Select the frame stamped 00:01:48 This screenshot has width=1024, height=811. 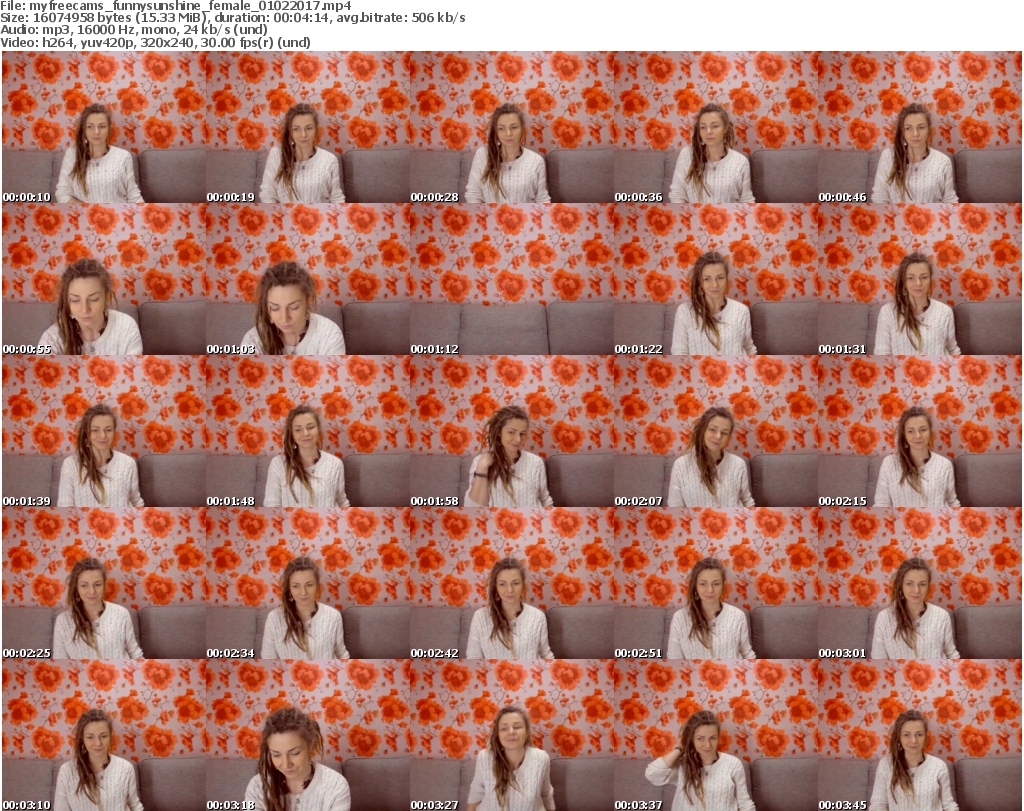click(x=308, y=432)
